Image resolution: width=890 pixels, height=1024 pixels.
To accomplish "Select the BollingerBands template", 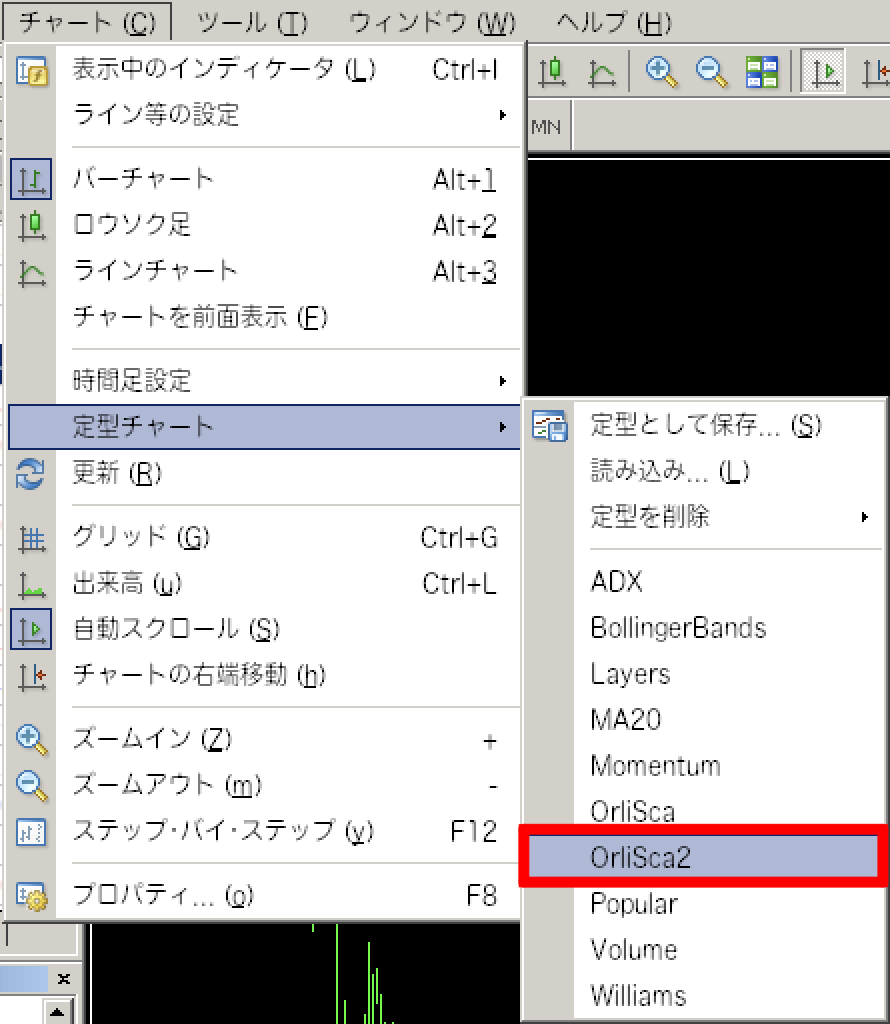I will [678, 628].
